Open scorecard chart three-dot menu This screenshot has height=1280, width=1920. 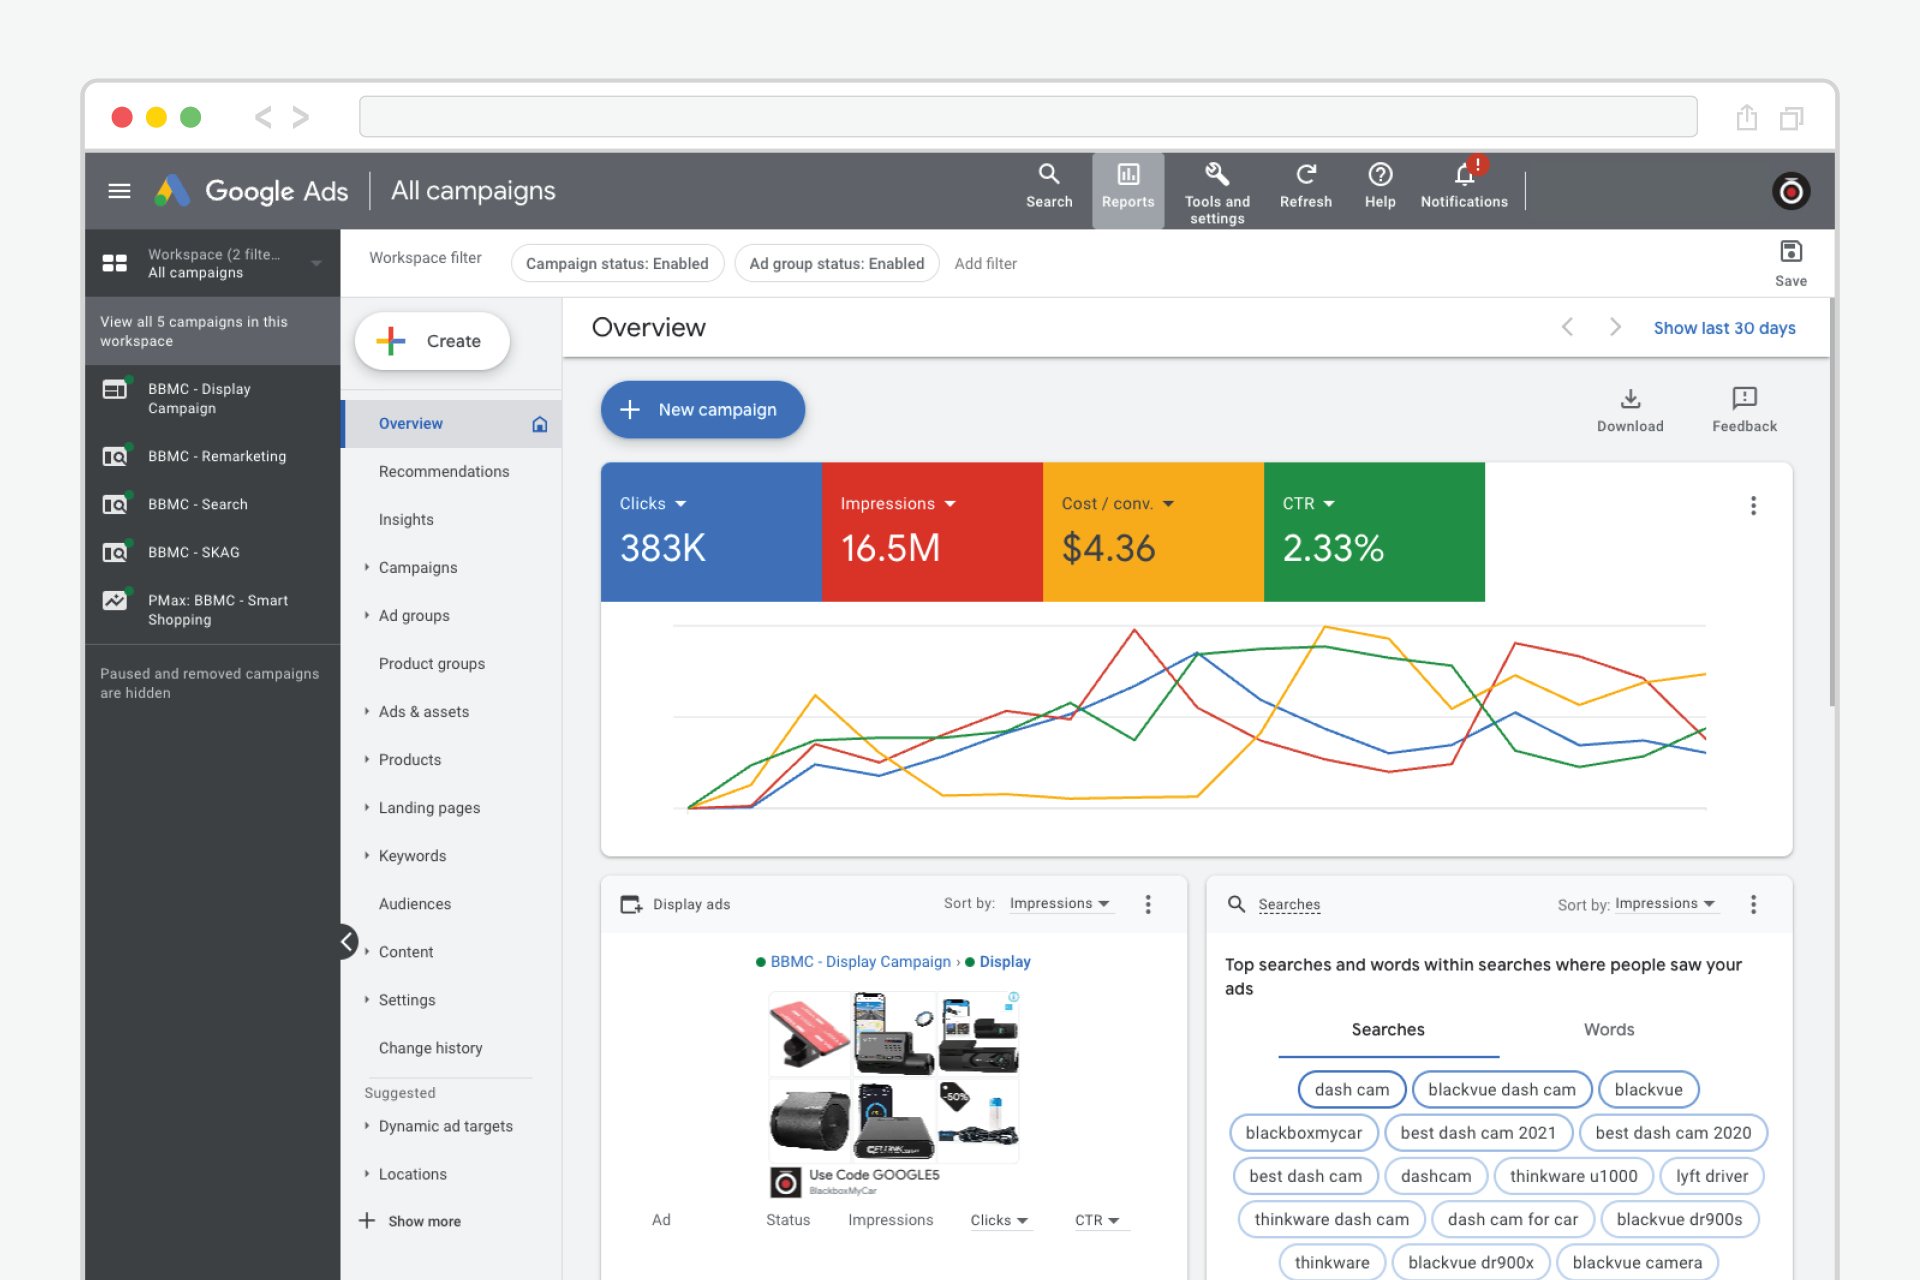coord(1752,506)
